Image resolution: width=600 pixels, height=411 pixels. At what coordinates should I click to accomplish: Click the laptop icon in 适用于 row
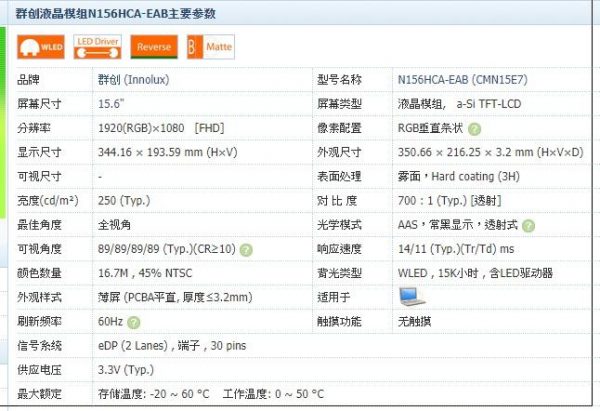(412, 297)
